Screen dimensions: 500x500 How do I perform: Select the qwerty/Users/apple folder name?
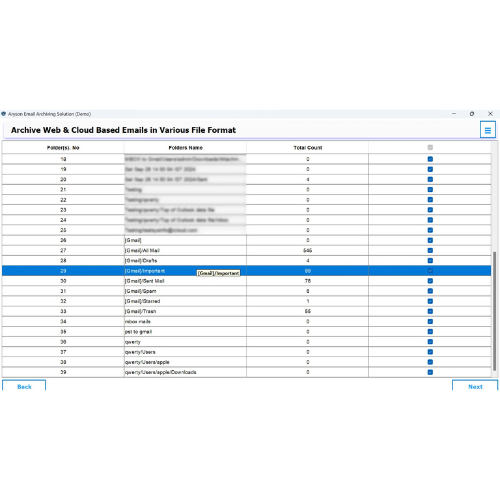pos(147,362)
